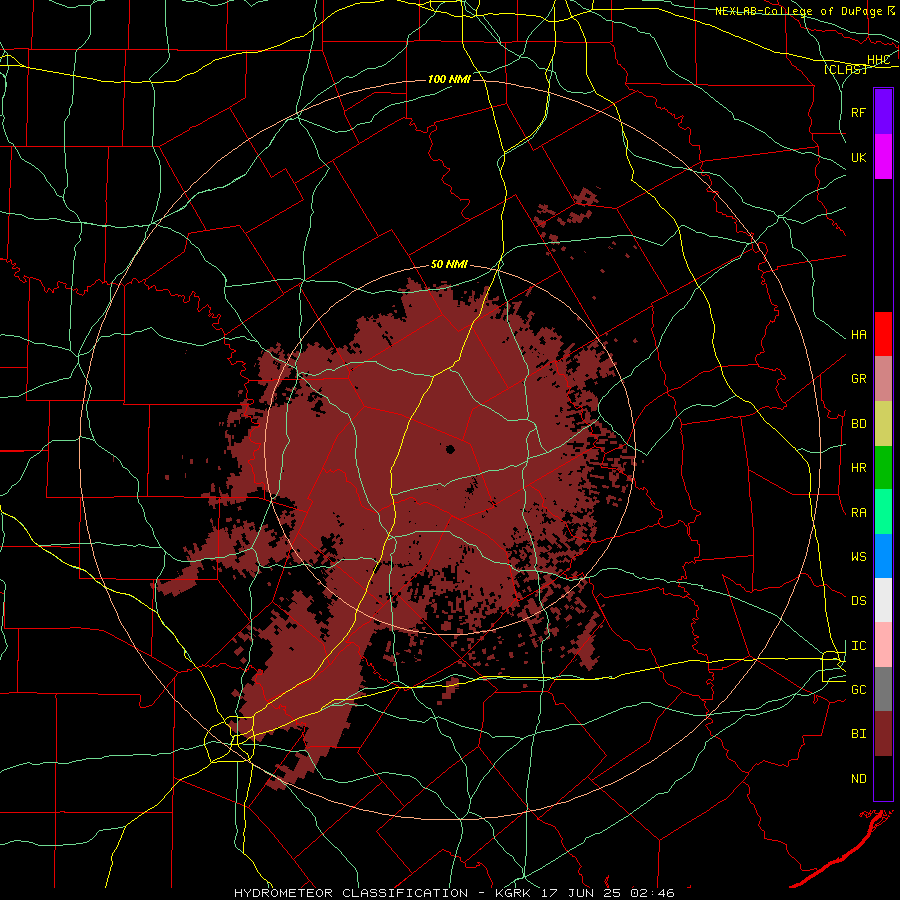
Task: Click the IC light pink legend swatch
Action: coord(883,645)
